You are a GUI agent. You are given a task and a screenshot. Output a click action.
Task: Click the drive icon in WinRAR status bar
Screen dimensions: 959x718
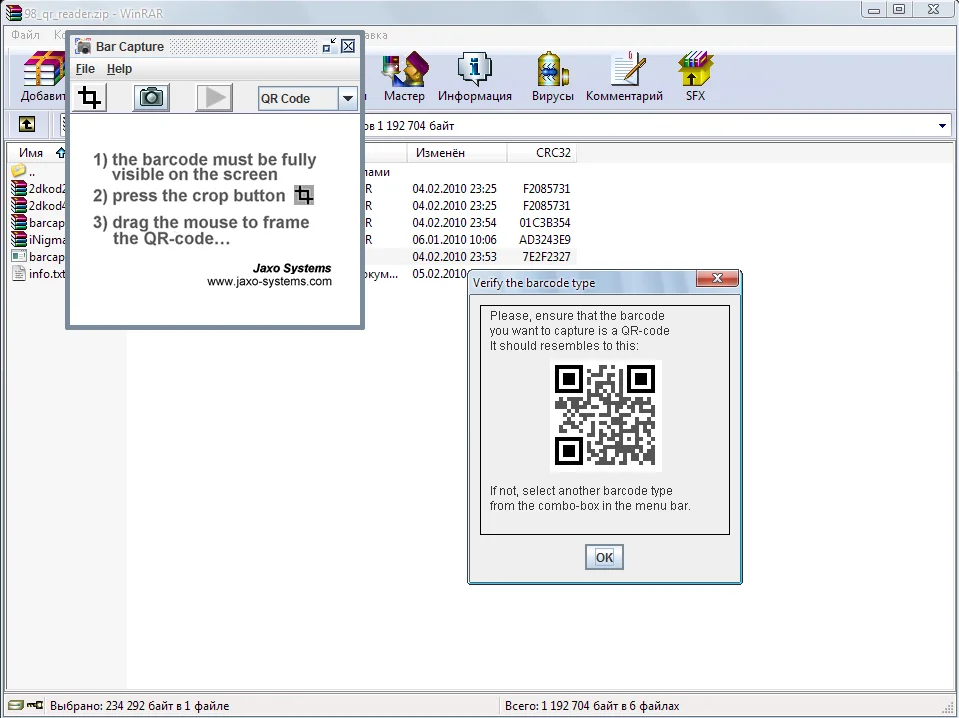click(15, 706)
